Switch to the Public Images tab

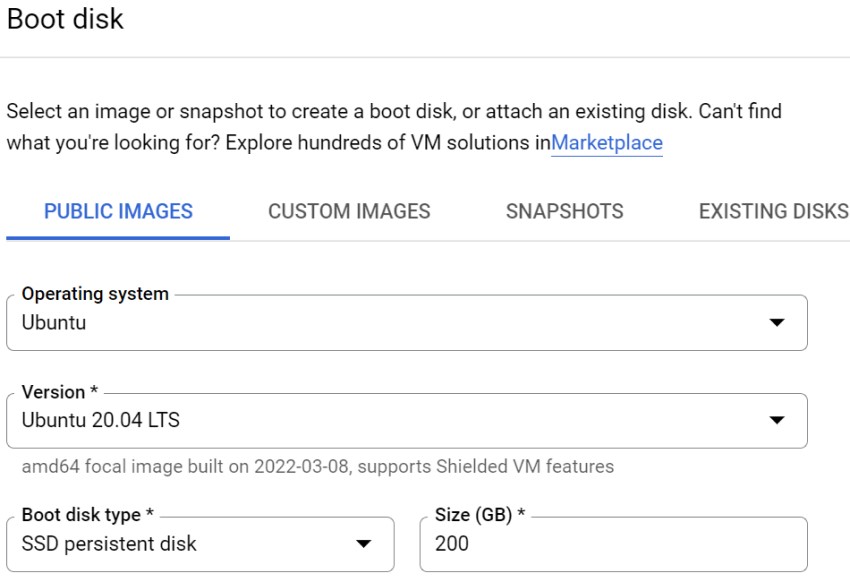(x=118, y=211)
